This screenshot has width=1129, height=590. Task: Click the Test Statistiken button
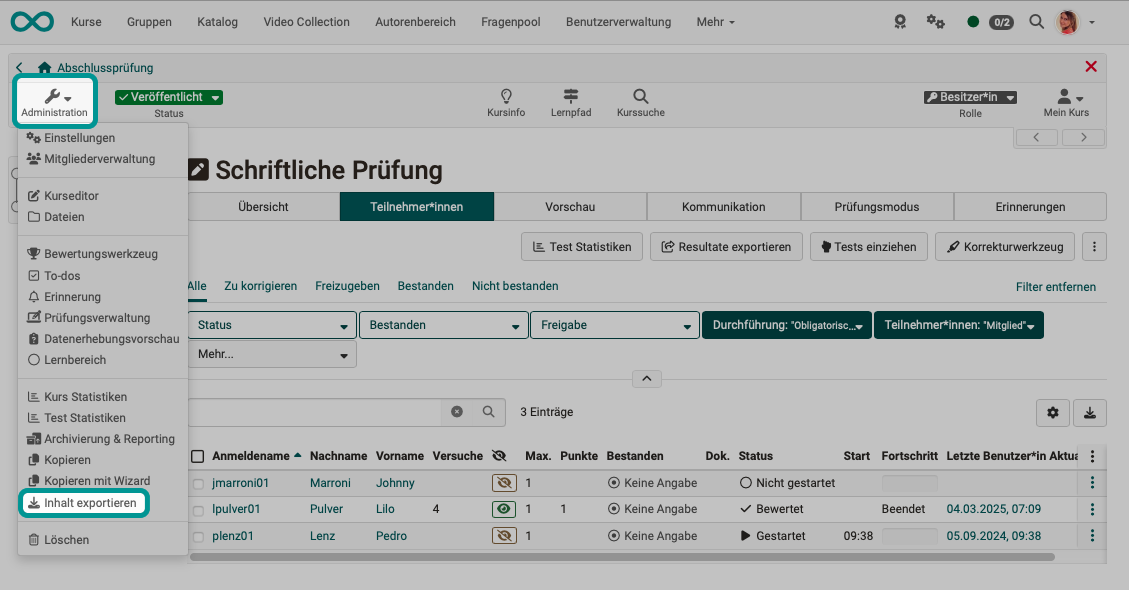tap(581, 246)
